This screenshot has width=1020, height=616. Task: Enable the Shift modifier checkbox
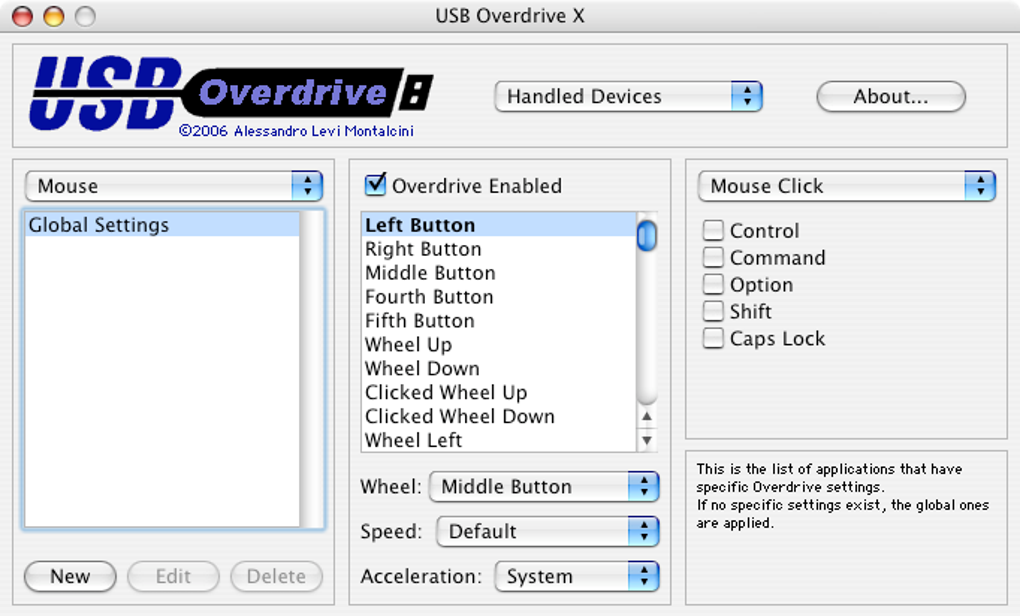point(713,311)
